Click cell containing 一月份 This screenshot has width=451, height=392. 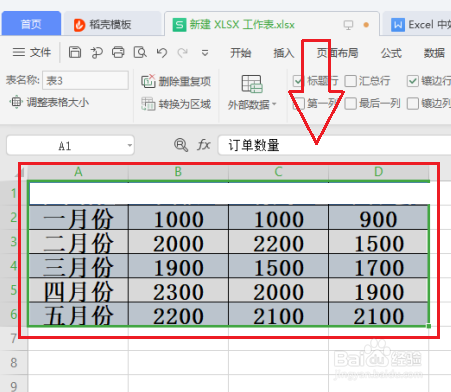click(x=78, y=218)
